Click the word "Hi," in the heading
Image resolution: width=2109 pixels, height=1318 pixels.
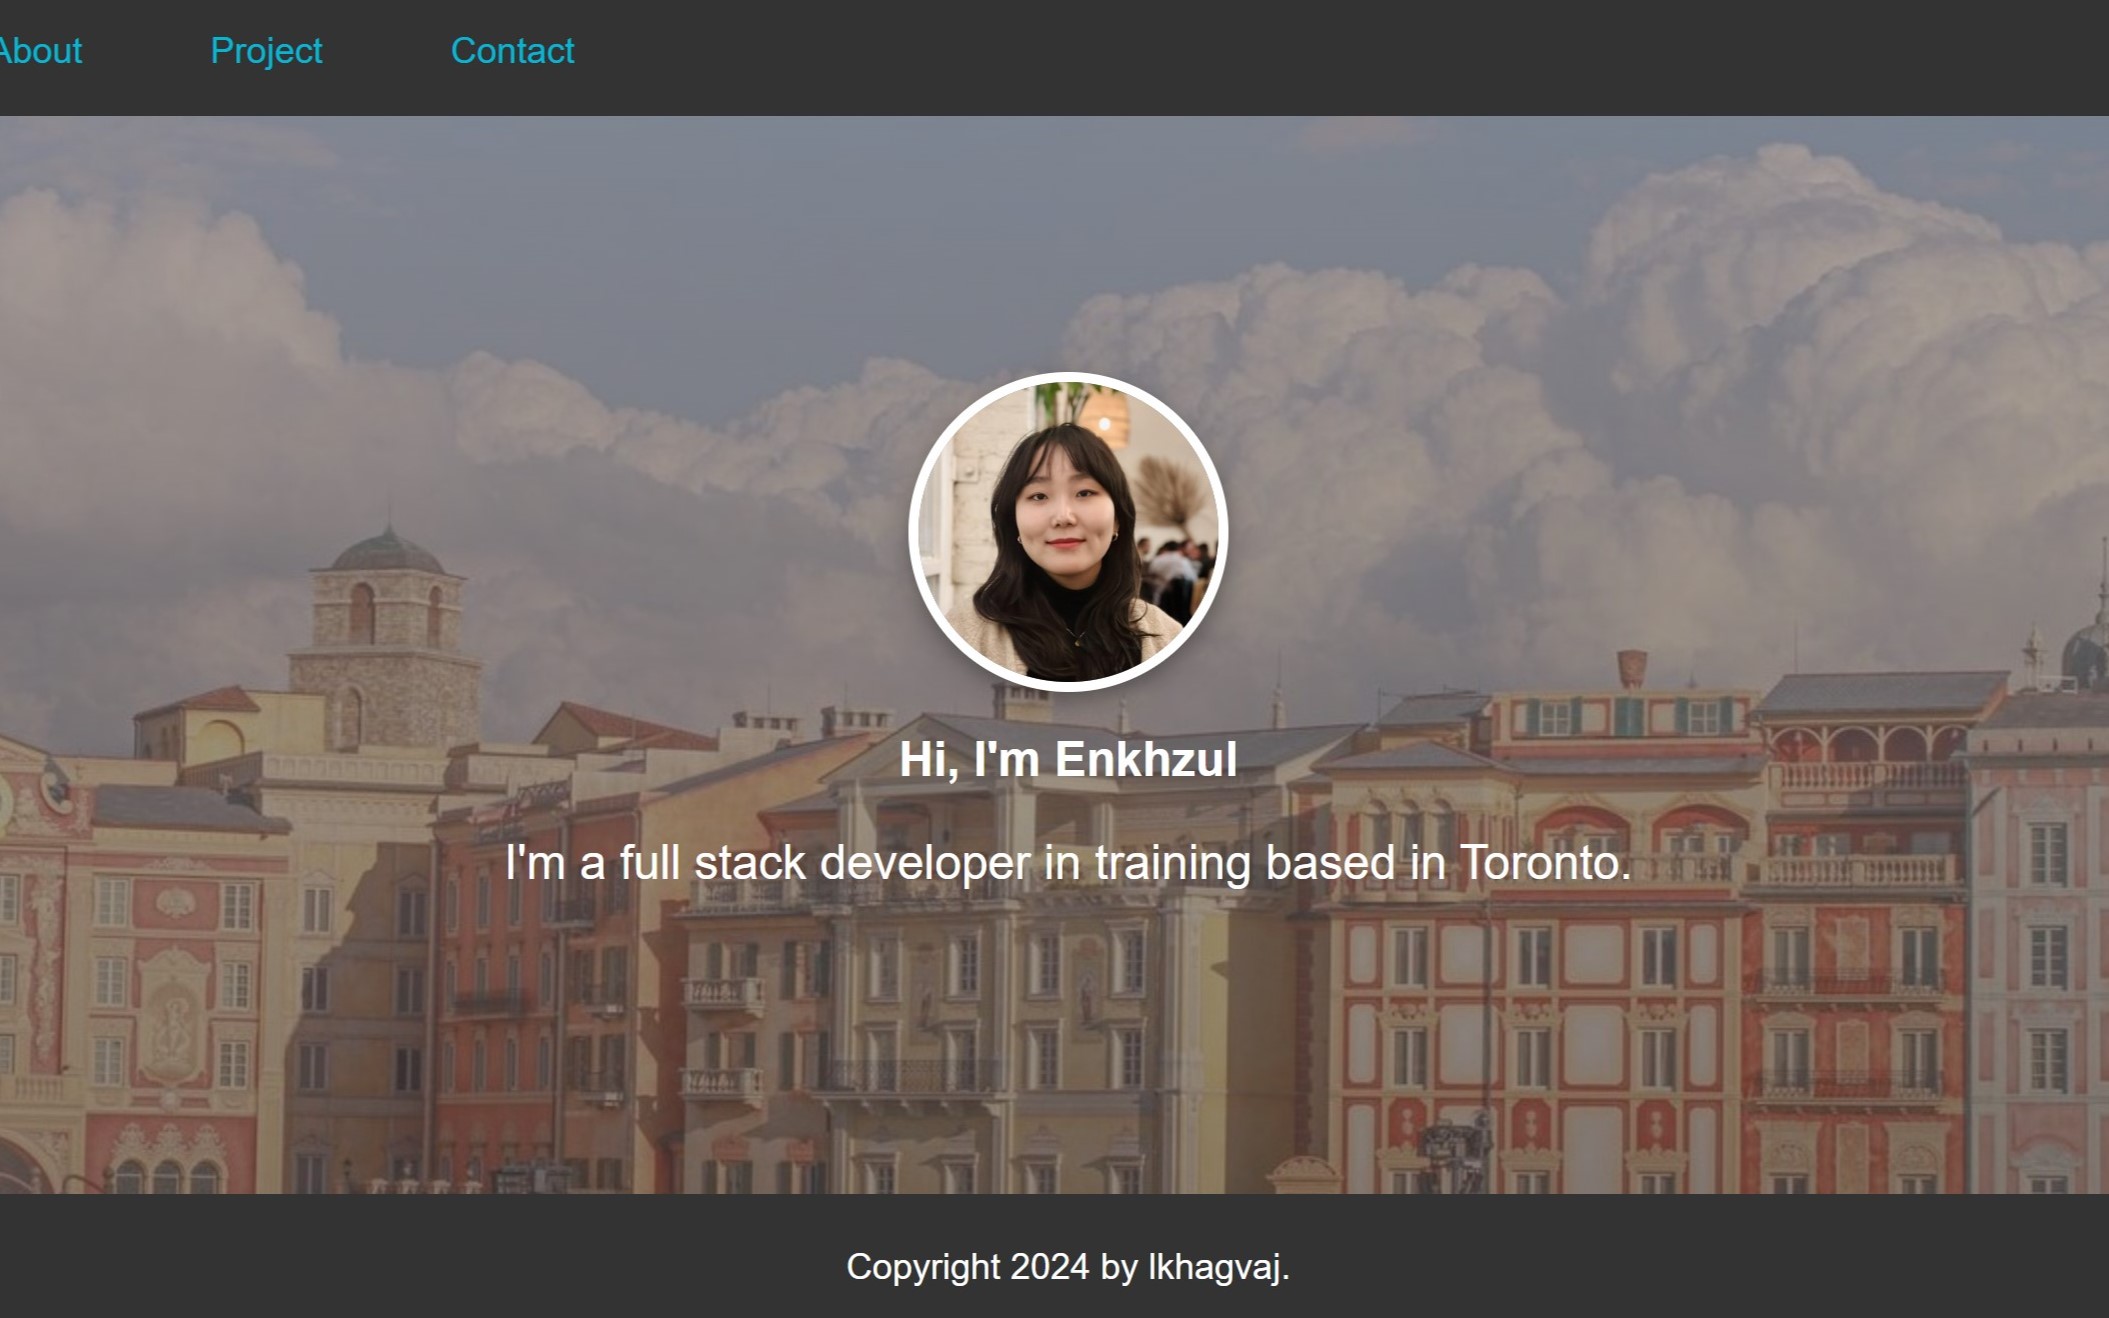[x=929, y=759]
